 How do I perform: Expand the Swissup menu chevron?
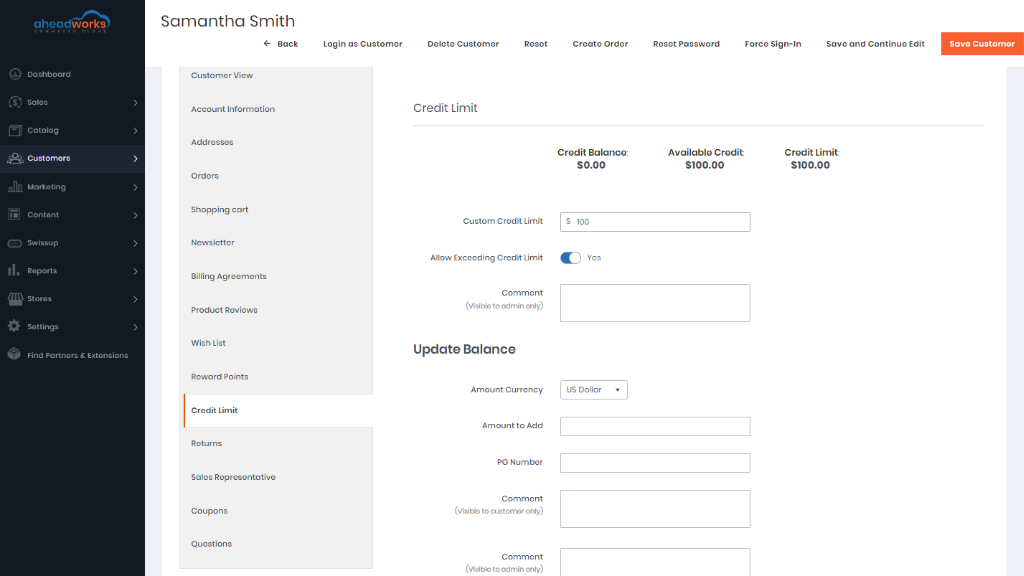(135, 243)
